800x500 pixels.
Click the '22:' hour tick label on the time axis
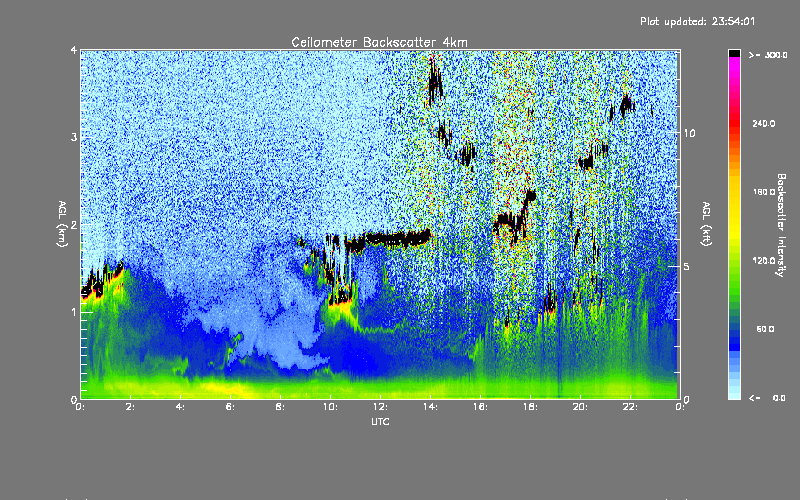[630, 407]
